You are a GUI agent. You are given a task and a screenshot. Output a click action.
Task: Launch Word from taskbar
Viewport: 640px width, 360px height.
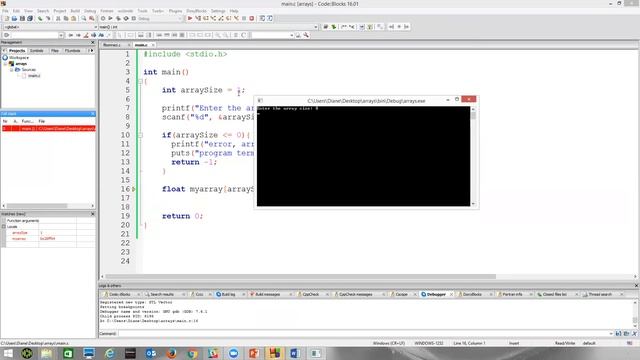pyautogui.click(x=295, y=353)
